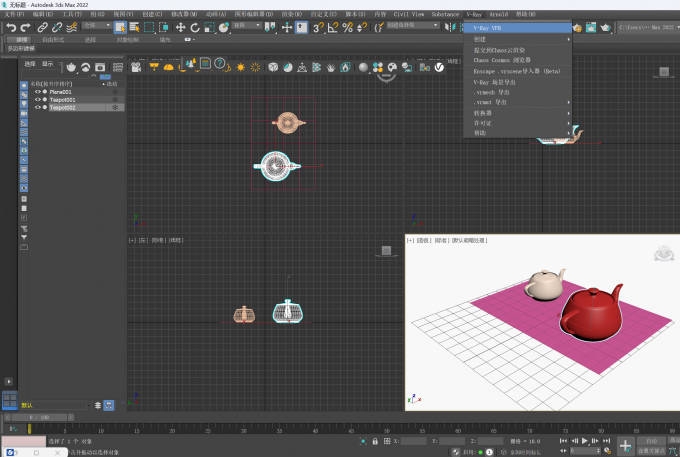Select Teapot001 in scene explorer
680x457 pixels.
coord(62,100)
